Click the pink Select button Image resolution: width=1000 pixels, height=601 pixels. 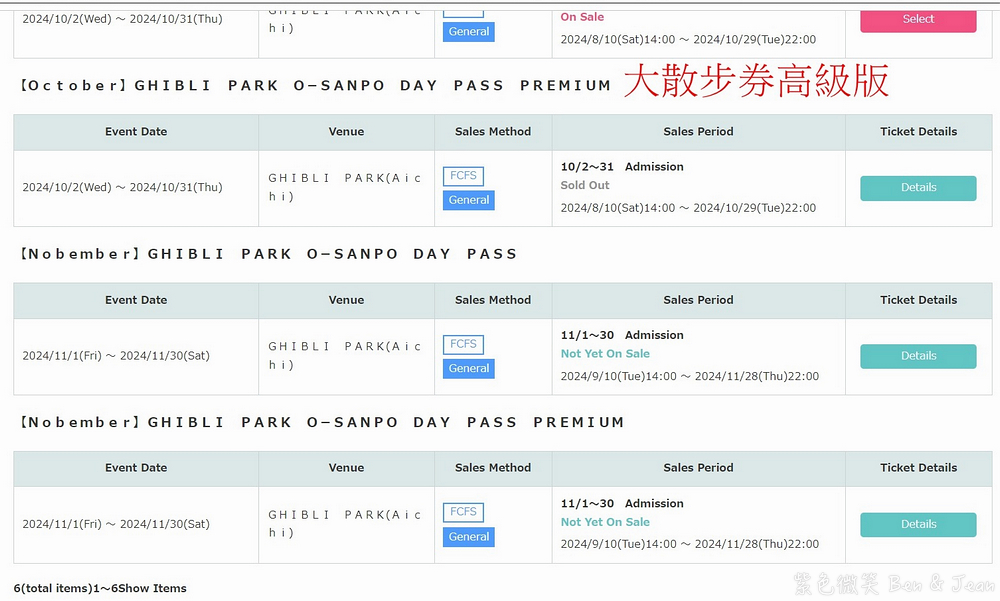pos(918,19)
